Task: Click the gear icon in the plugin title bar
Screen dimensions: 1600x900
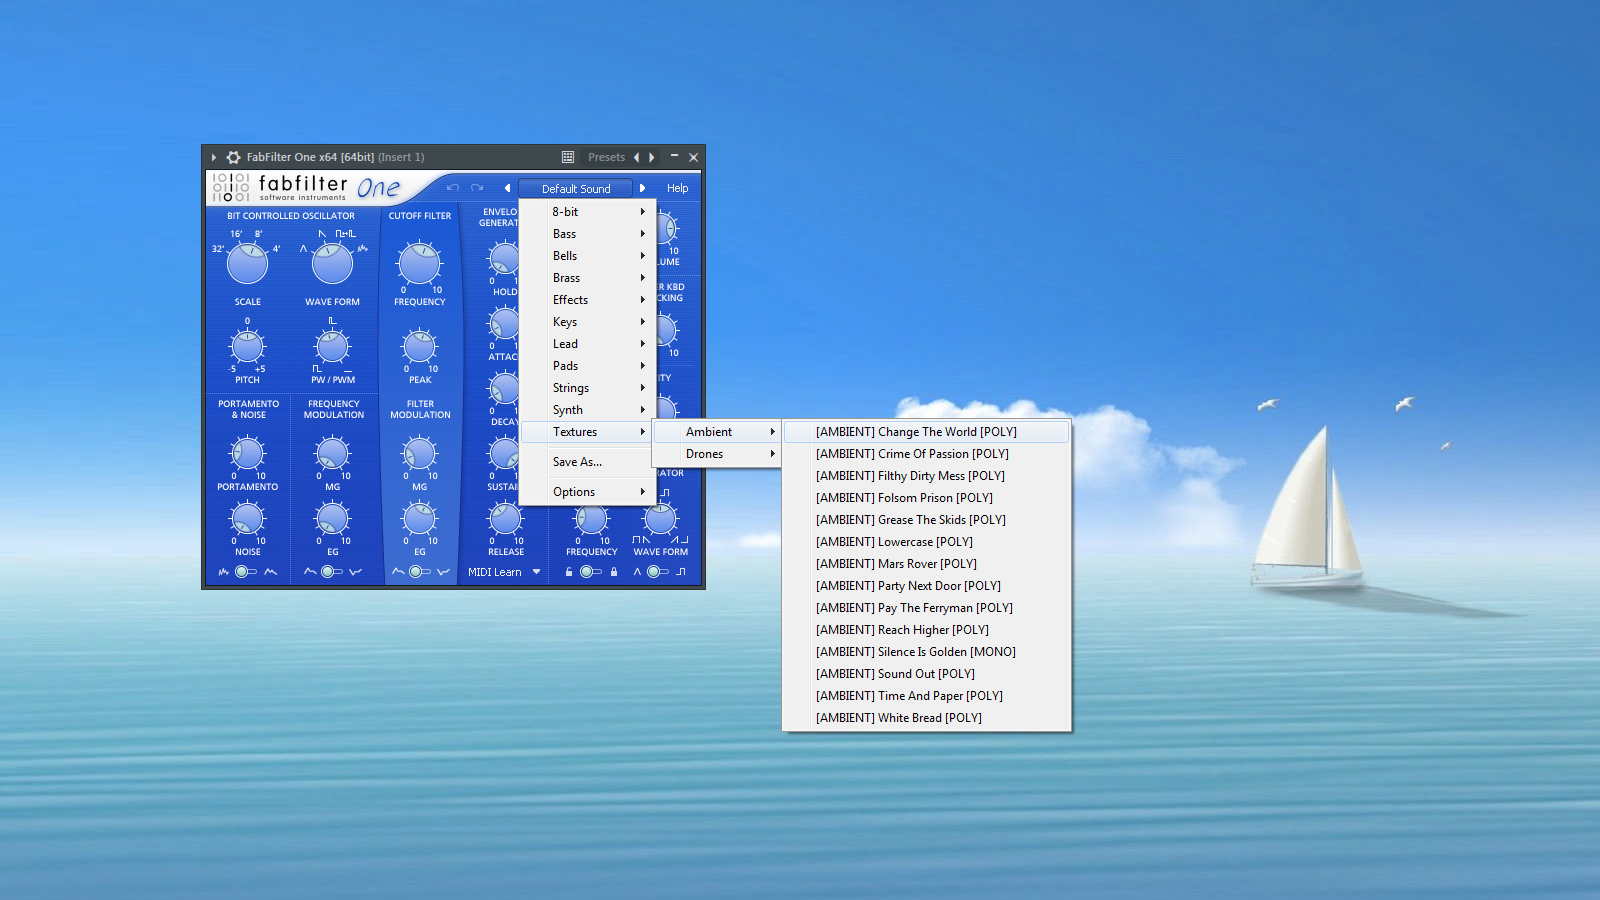Action: click(233, 157)
